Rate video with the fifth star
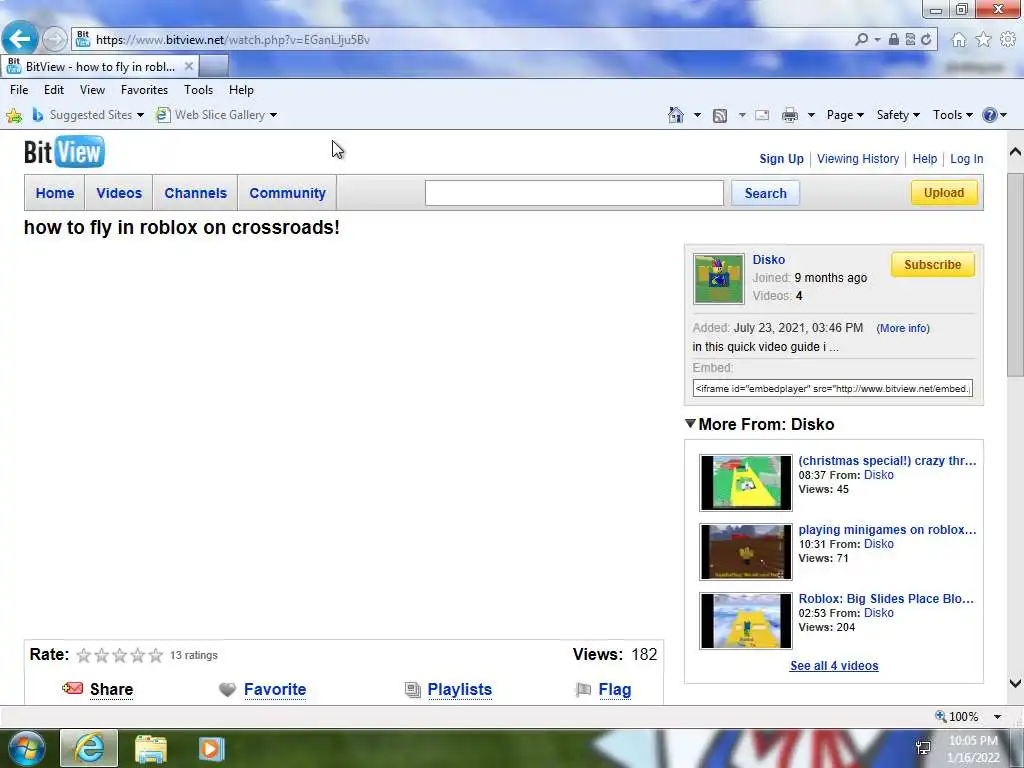 [x=155, y=655]
